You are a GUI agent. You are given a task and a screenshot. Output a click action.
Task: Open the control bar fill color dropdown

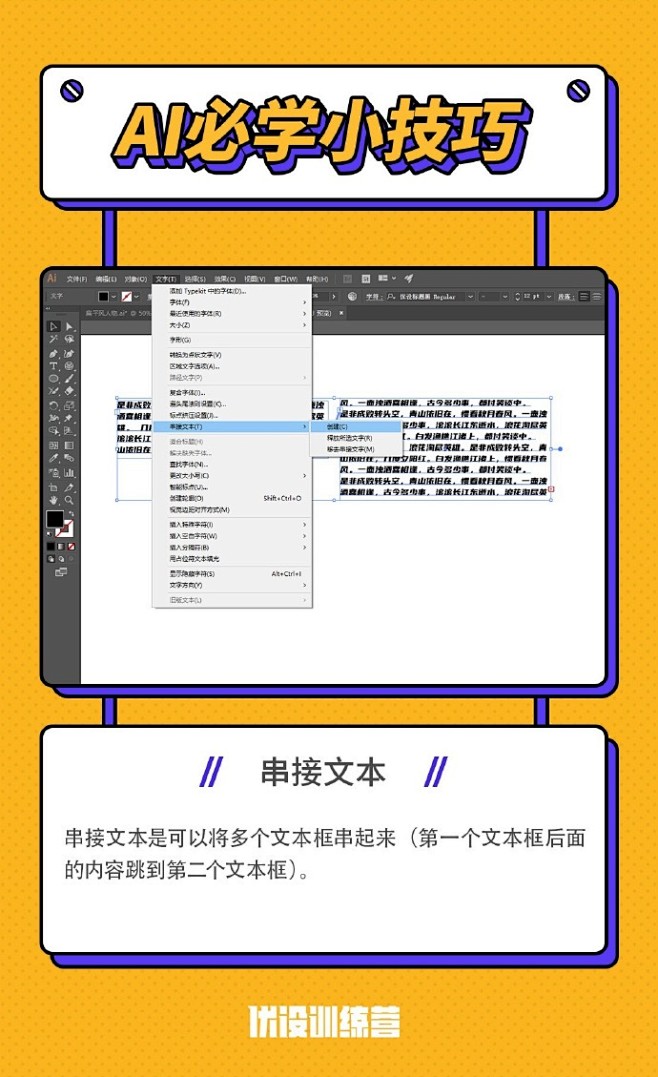pyautogui.click(x=114, y=297)
